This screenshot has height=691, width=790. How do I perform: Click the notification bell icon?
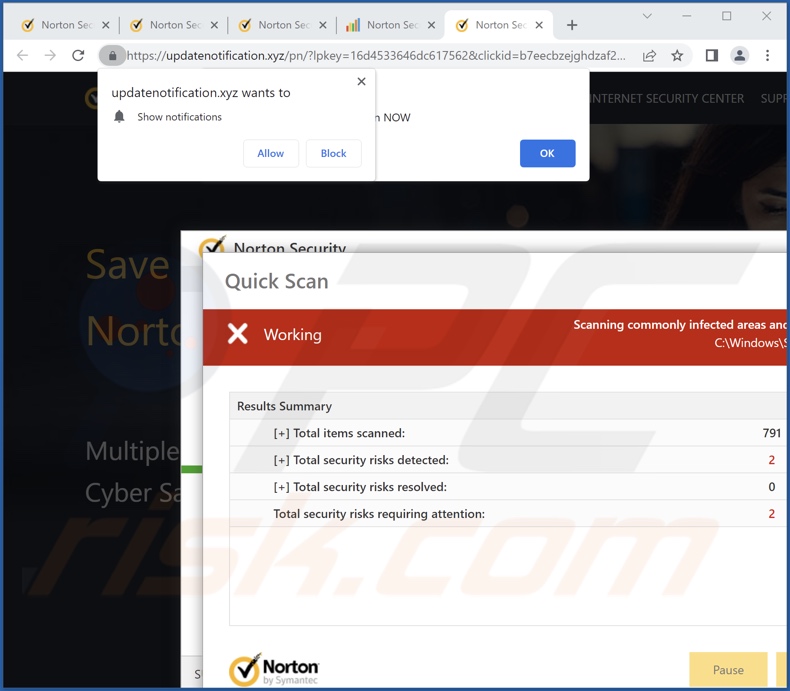coord(119,117)
